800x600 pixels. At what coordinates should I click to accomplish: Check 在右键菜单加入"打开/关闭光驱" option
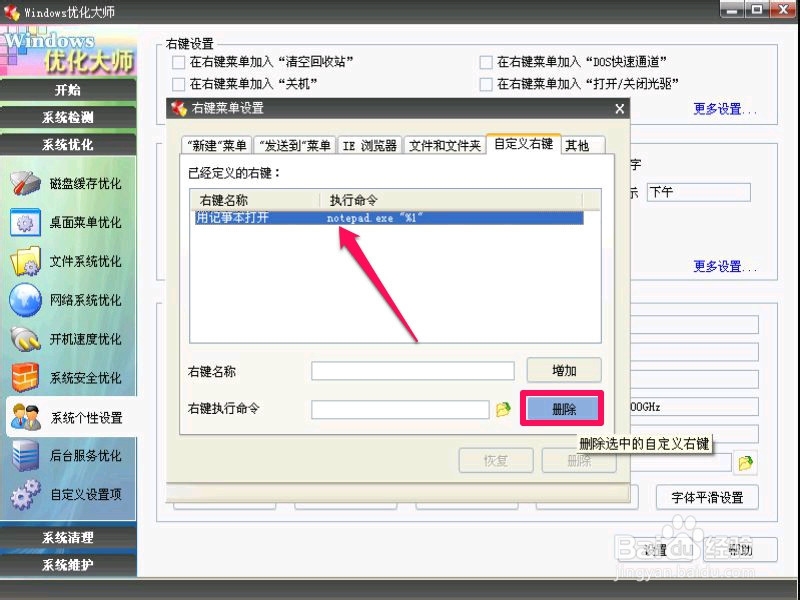[486, 84]
